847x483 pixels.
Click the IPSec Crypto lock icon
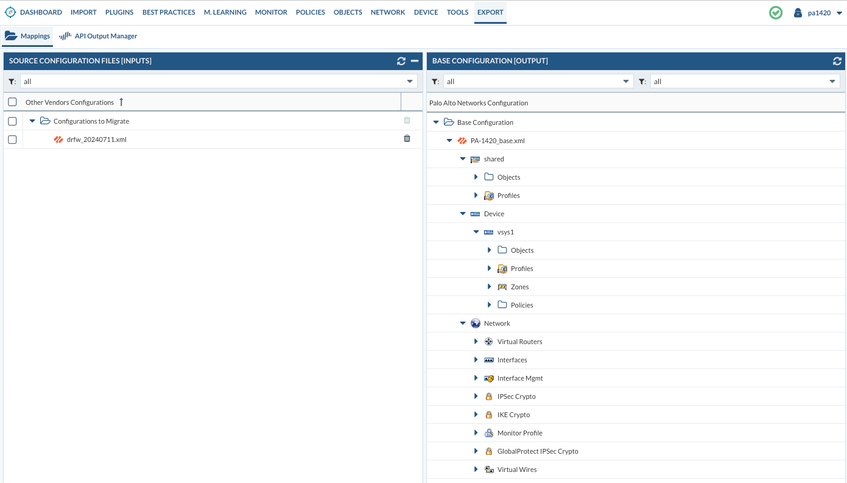pos(489,397)
